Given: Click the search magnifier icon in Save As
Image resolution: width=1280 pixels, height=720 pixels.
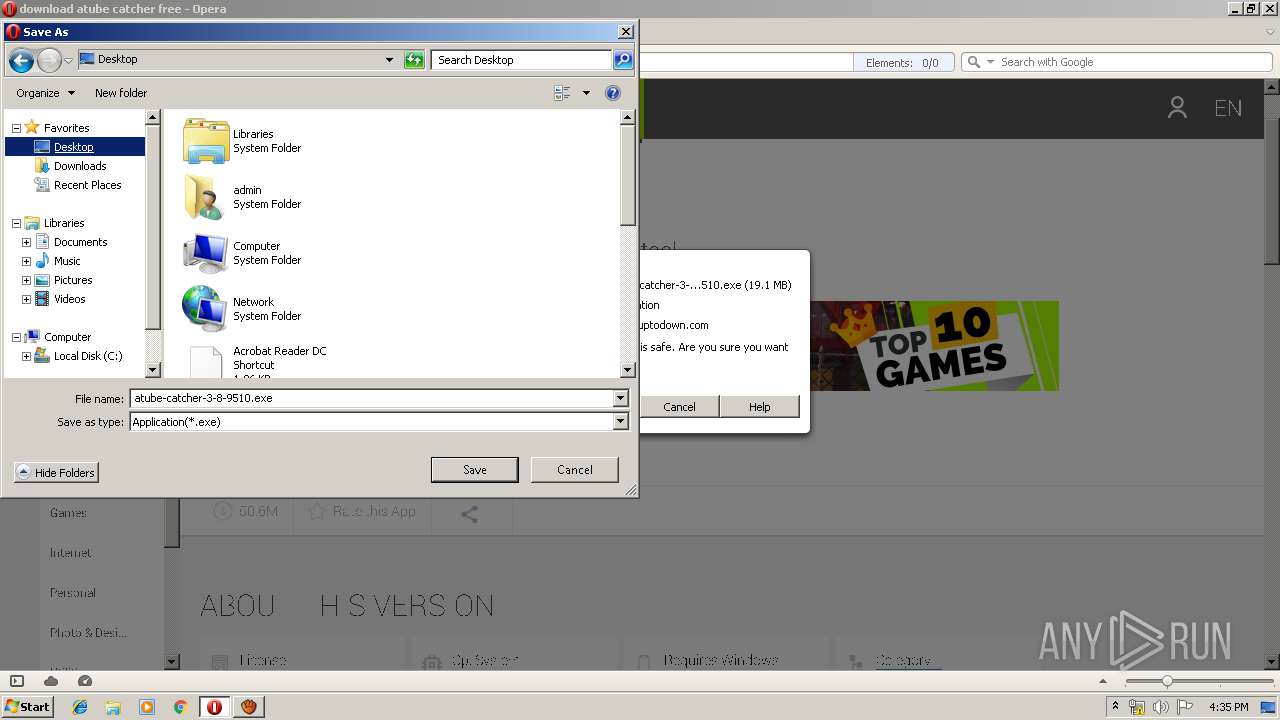Looking at the screenshot, I should point(623,60).
